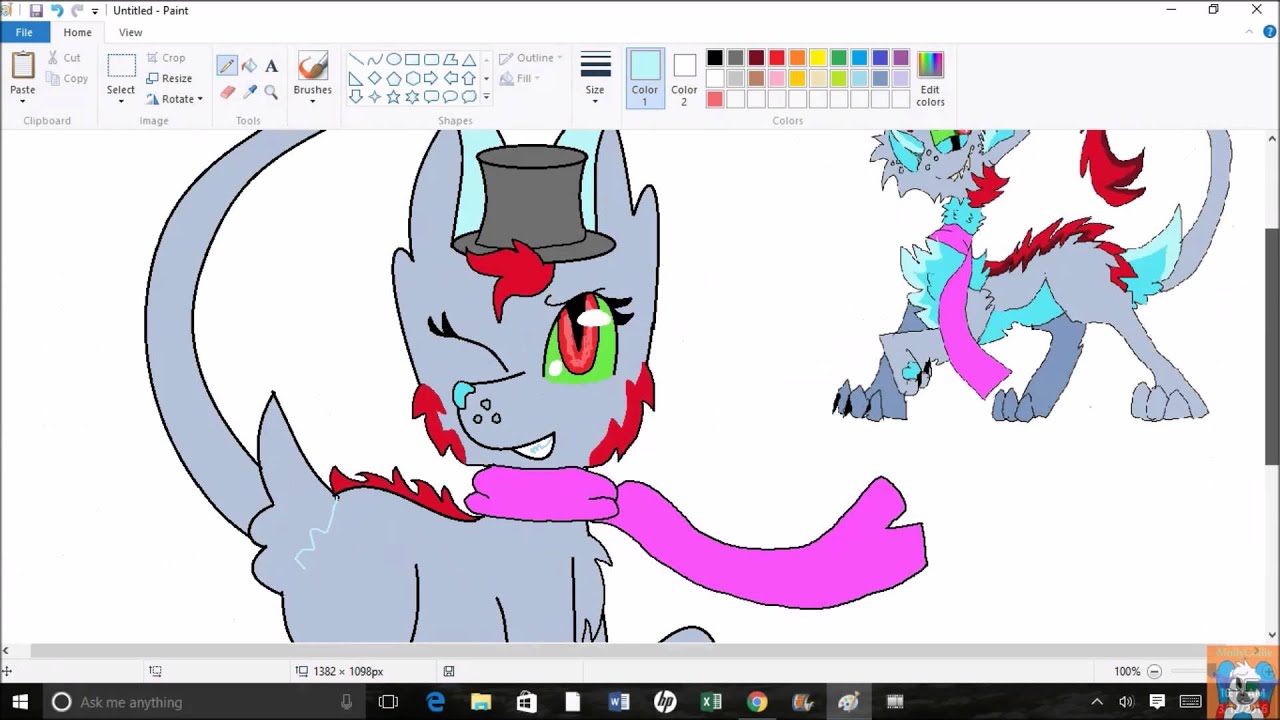Viewport: 1280px width, 720px height.
Task: Open Task View on the taskbar
Action: click(388, 702)
